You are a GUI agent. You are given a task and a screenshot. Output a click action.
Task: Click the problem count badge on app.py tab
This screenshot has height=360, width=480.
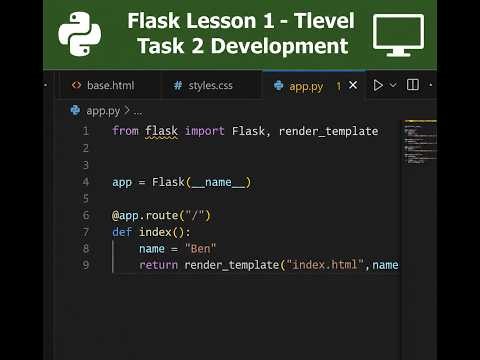(339, 86)
